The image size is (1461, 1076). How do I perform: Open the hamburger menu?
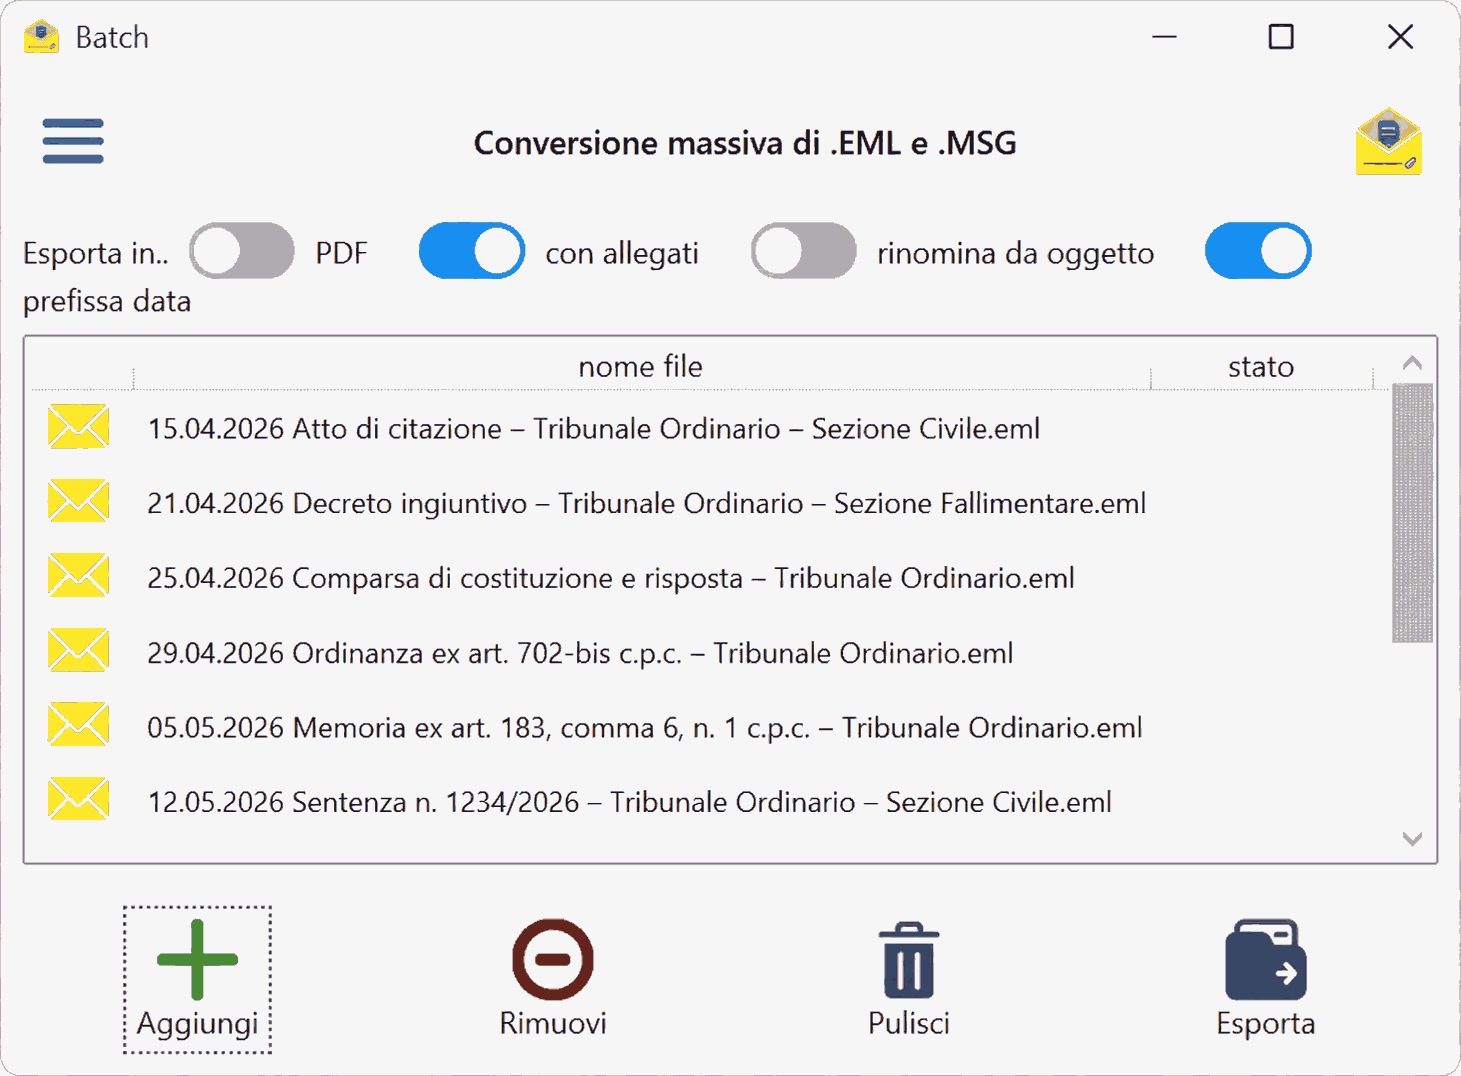(73, 141)
